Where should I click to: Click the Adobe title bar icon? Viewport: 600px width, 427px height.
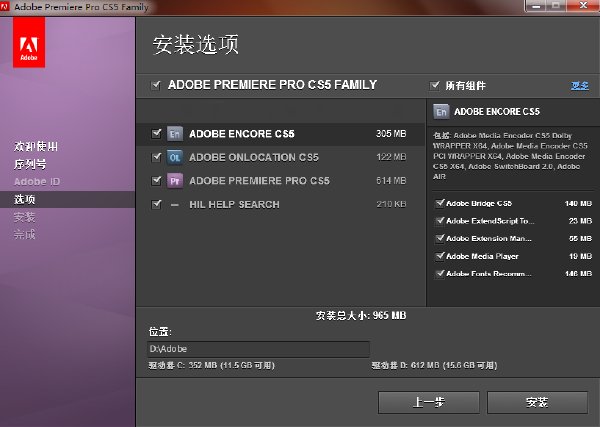tap(5, 7)
